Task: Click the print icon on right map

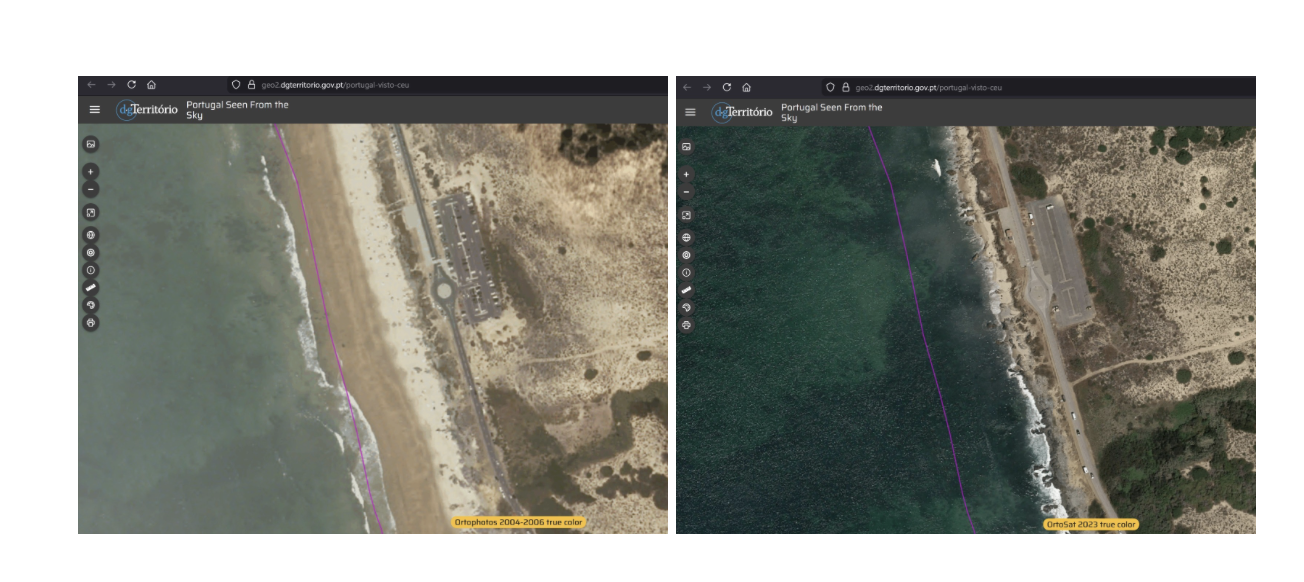Action: 686,325
